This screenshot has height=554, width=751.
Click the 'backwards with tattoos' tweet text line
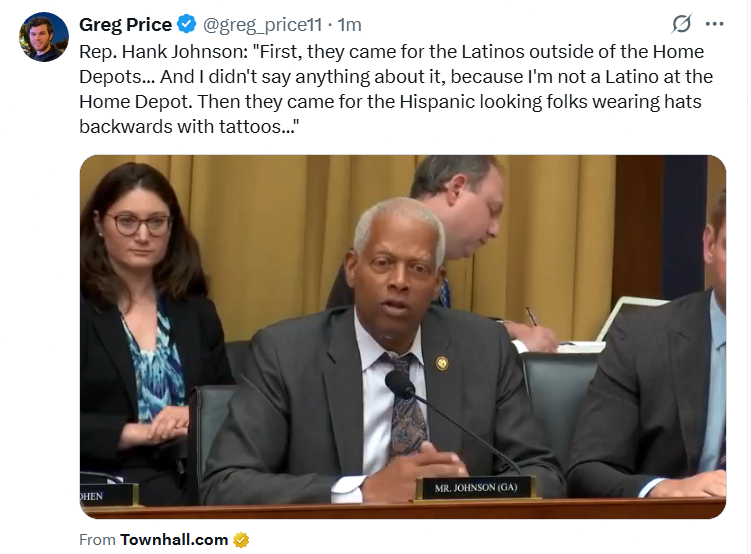click(x=189, y=127)
